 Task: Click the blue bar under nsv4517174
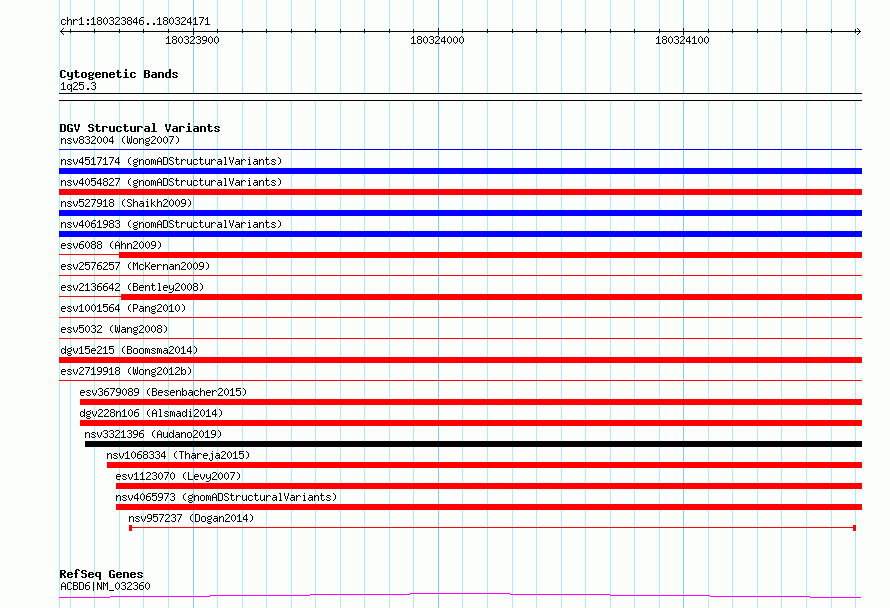[x=460, y=171]
